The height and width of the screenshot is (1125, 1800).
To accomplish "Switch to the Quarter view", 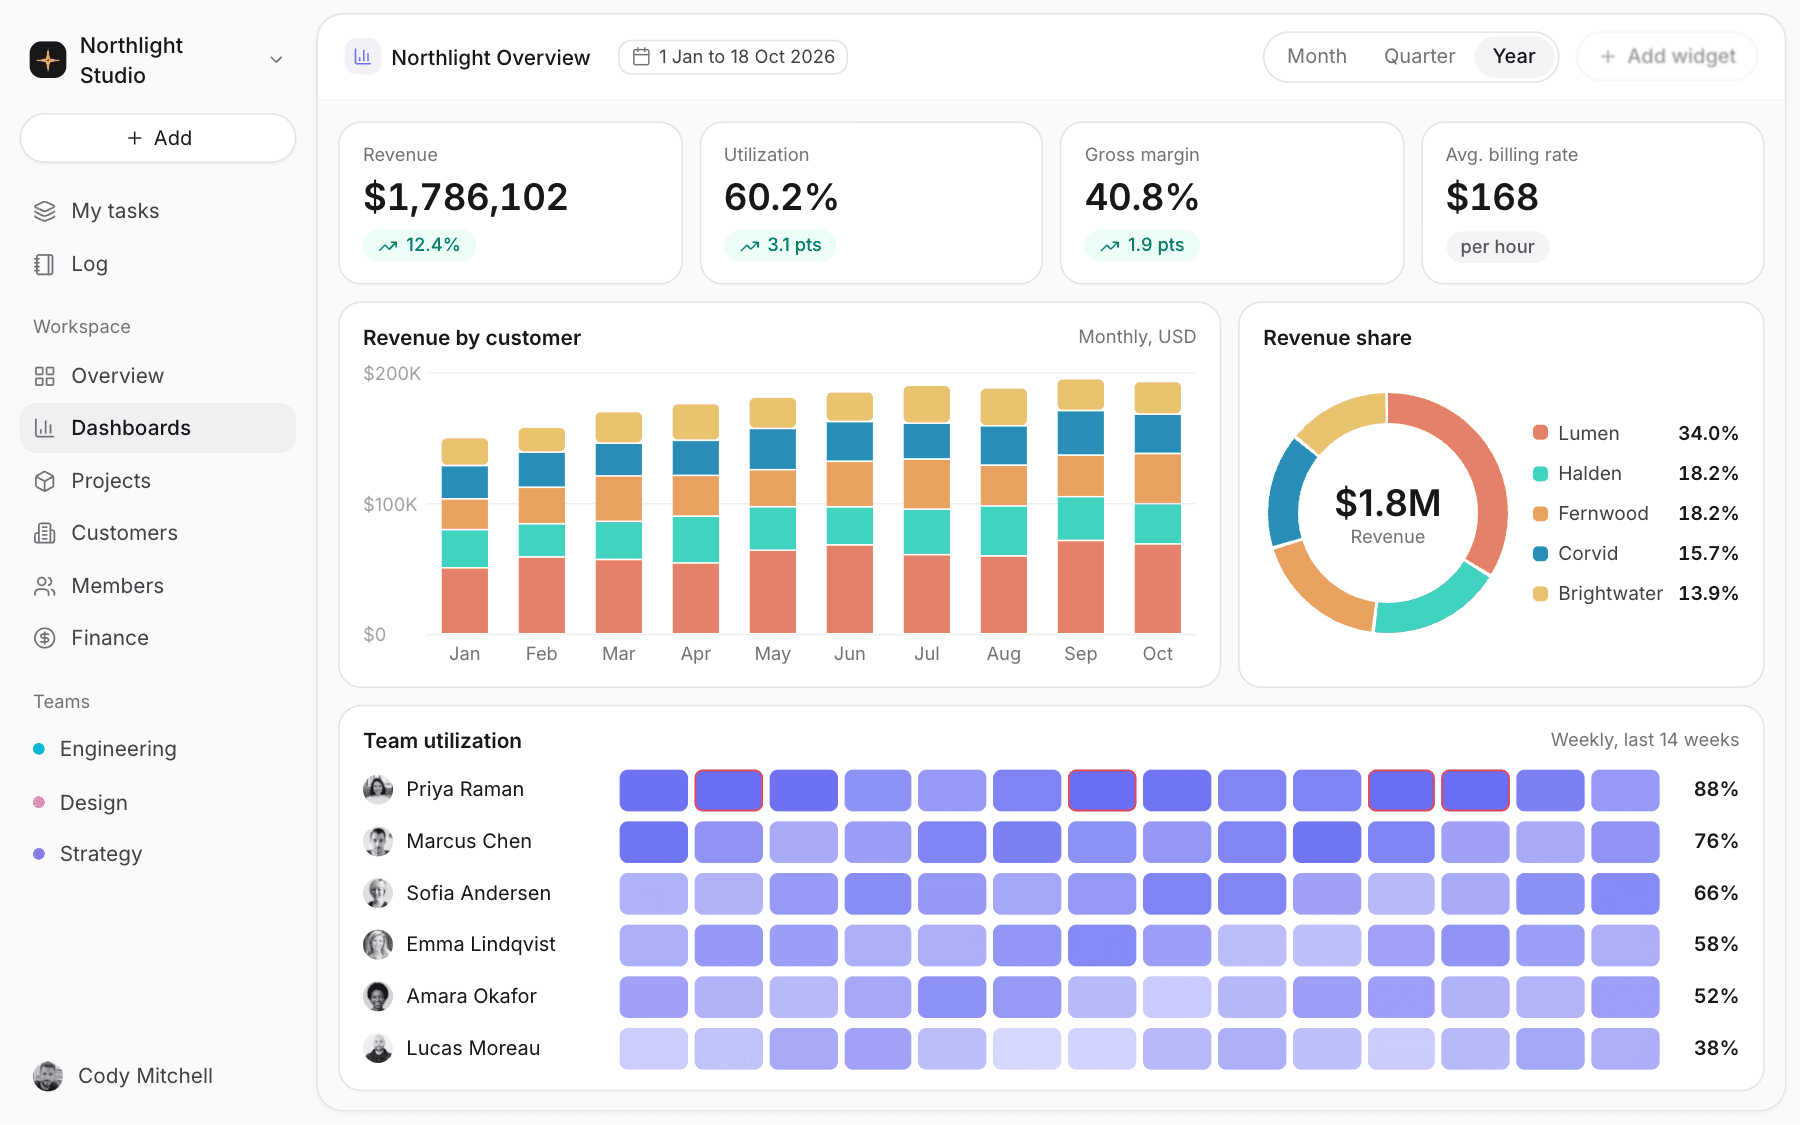I will click(1419, 57).
